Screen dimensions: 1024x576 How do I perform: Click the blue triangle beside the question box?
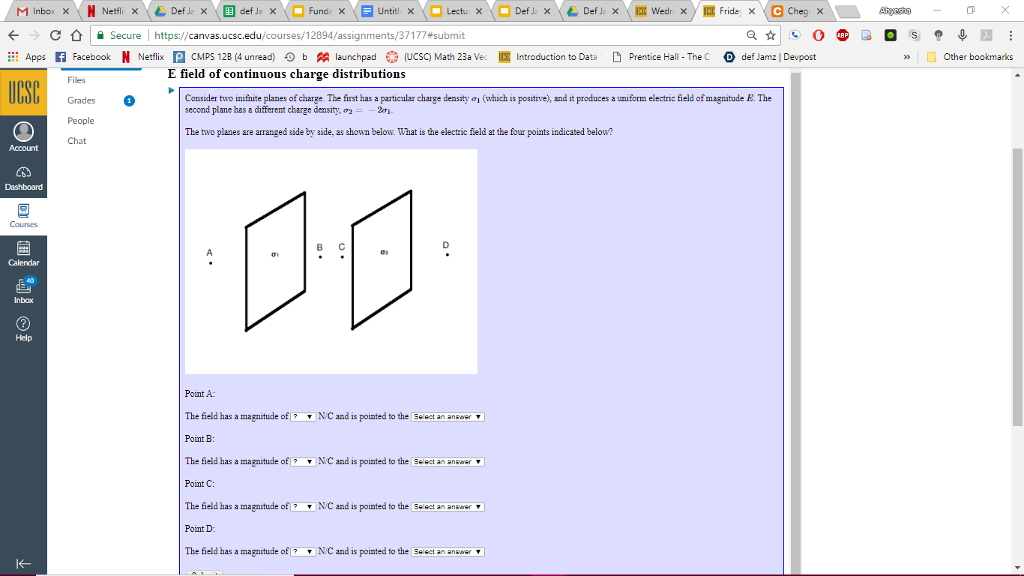click(x=172, y=90)
